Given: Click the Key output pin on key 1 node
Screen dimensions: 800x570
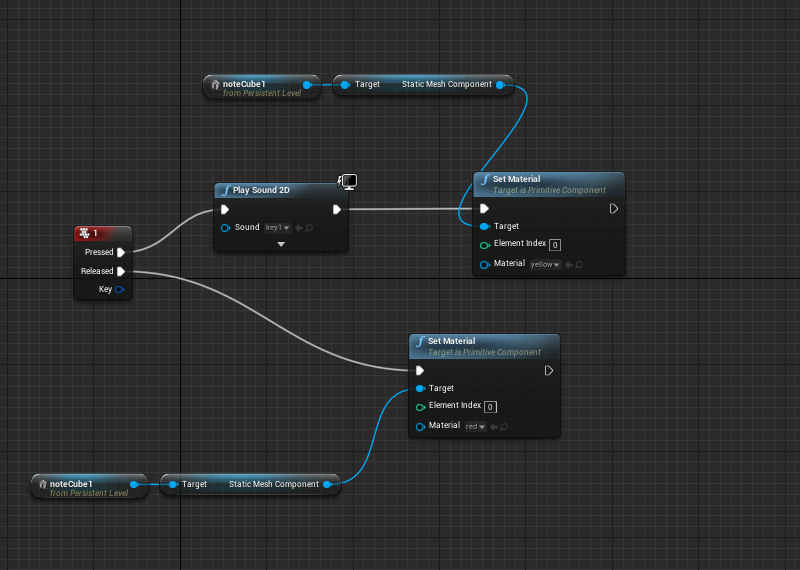Looking at the screenshot, I should (x=120, y=289).
